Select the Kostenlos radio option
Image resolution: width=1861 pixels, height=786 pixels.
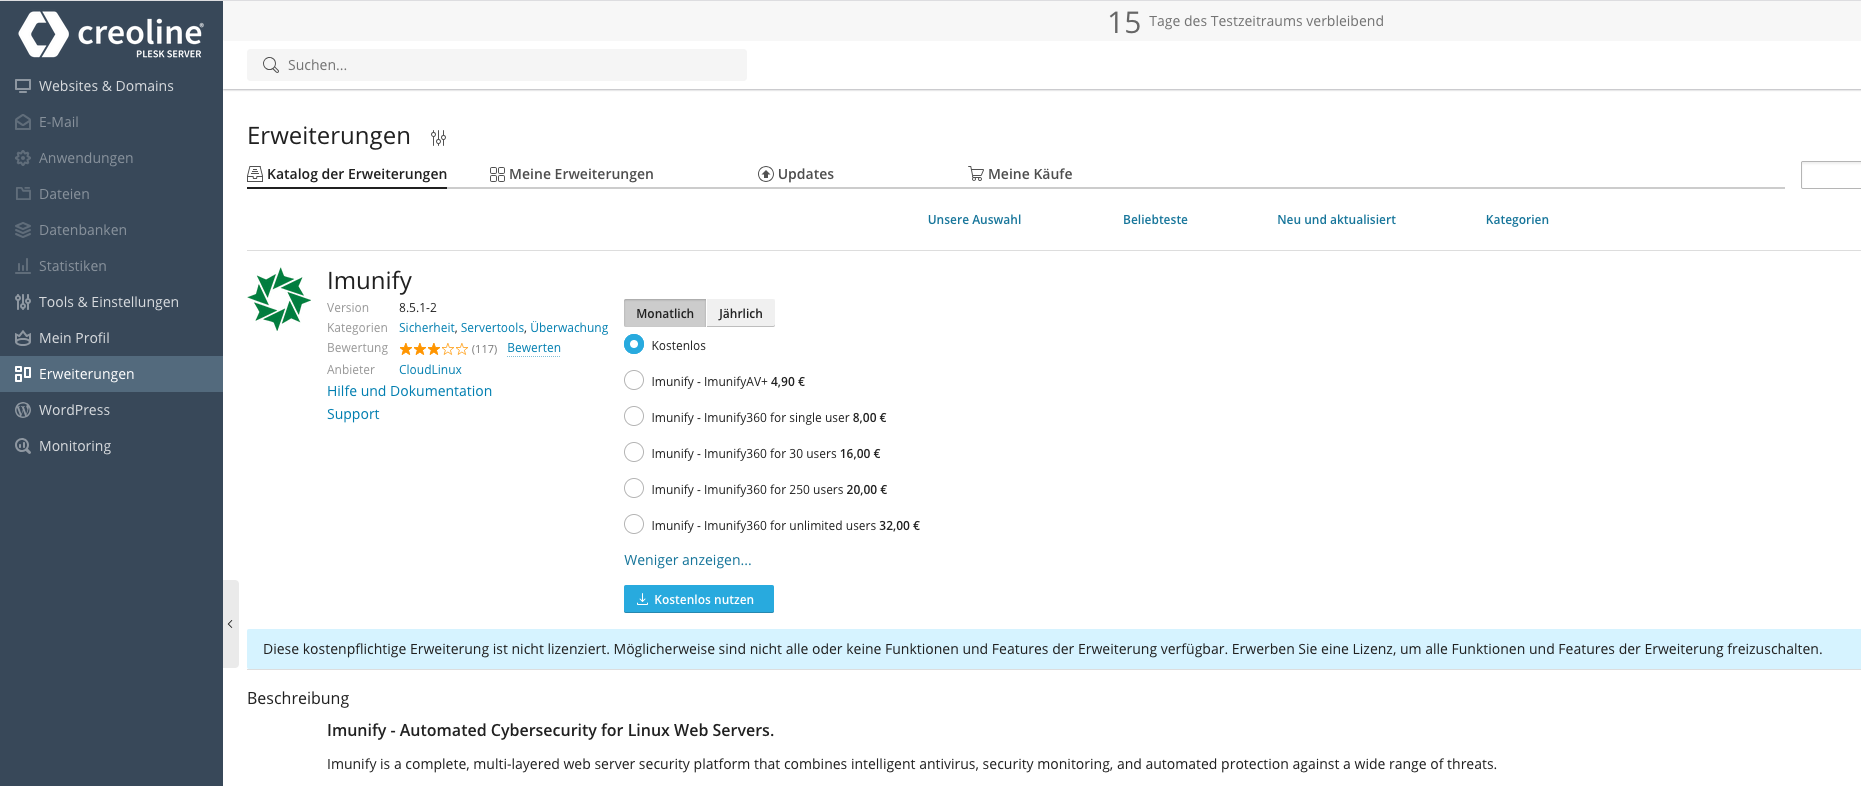coord(634,344)
